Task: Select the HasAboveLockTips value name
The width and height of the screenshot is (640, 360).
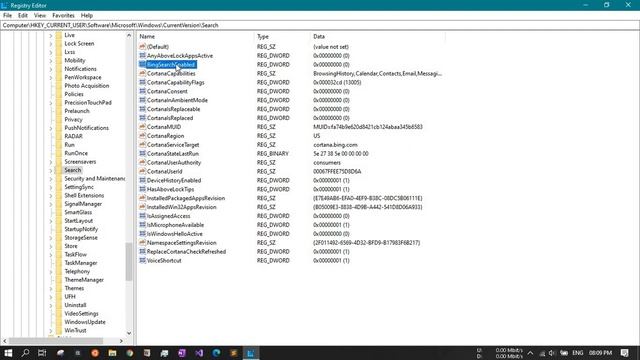Action: point(170,189)
